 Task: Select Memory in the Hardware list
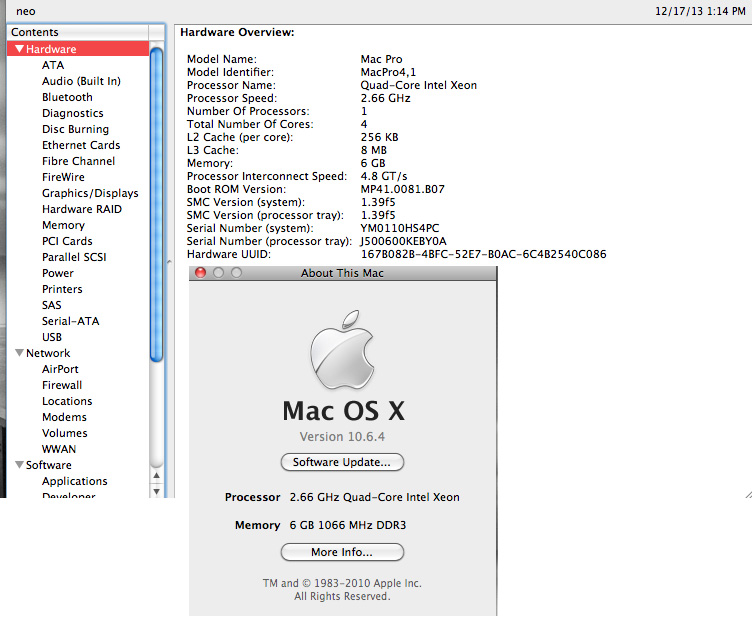(x=63, y=225)
